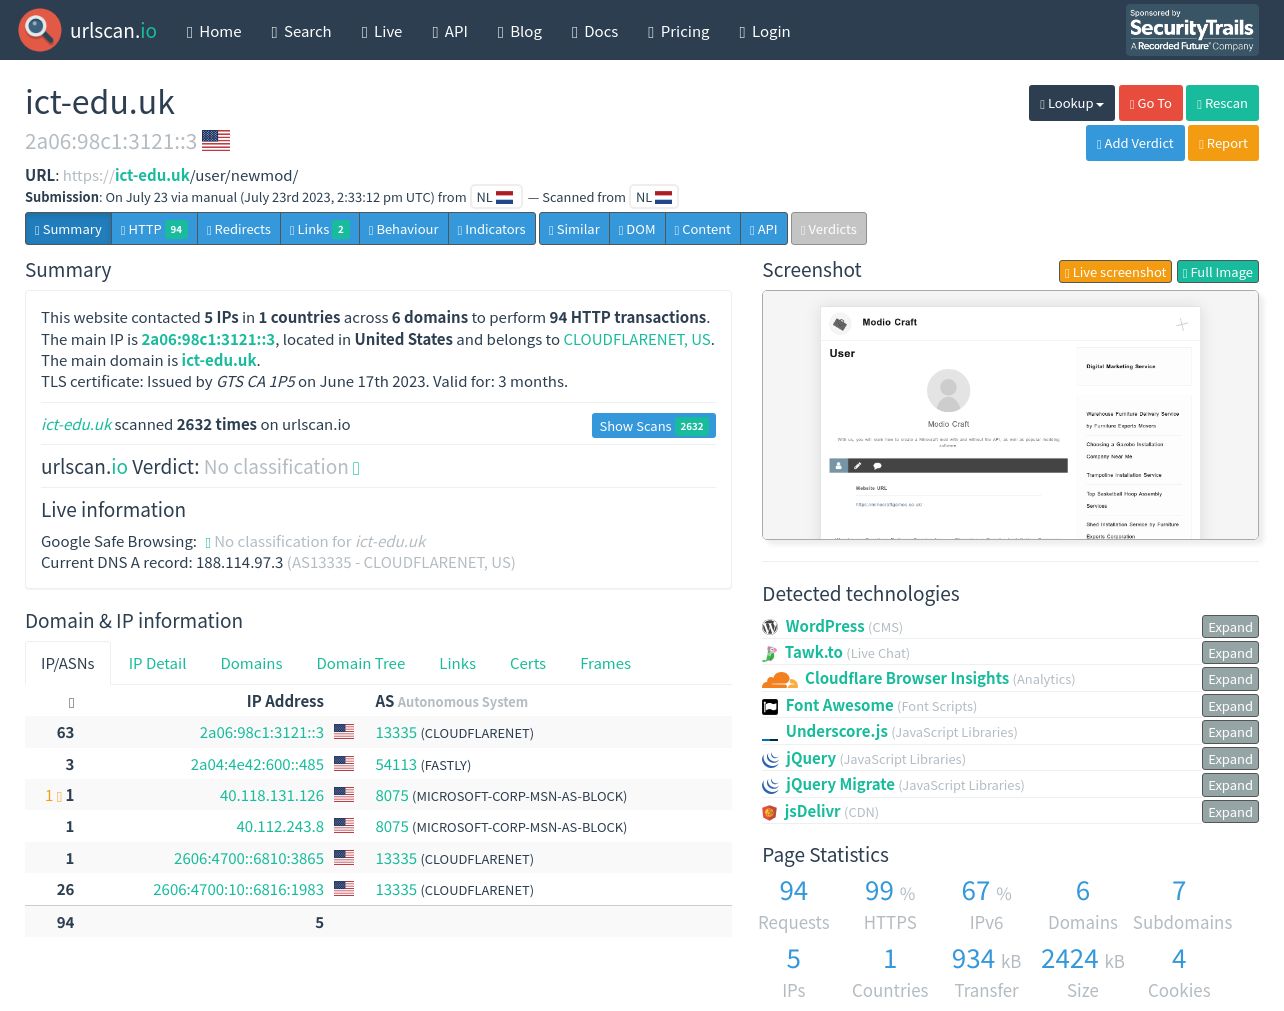Viewport: 1284px width, 1011px height.
Task: Click the jQuery technology icon
Action: coord(770,759)
